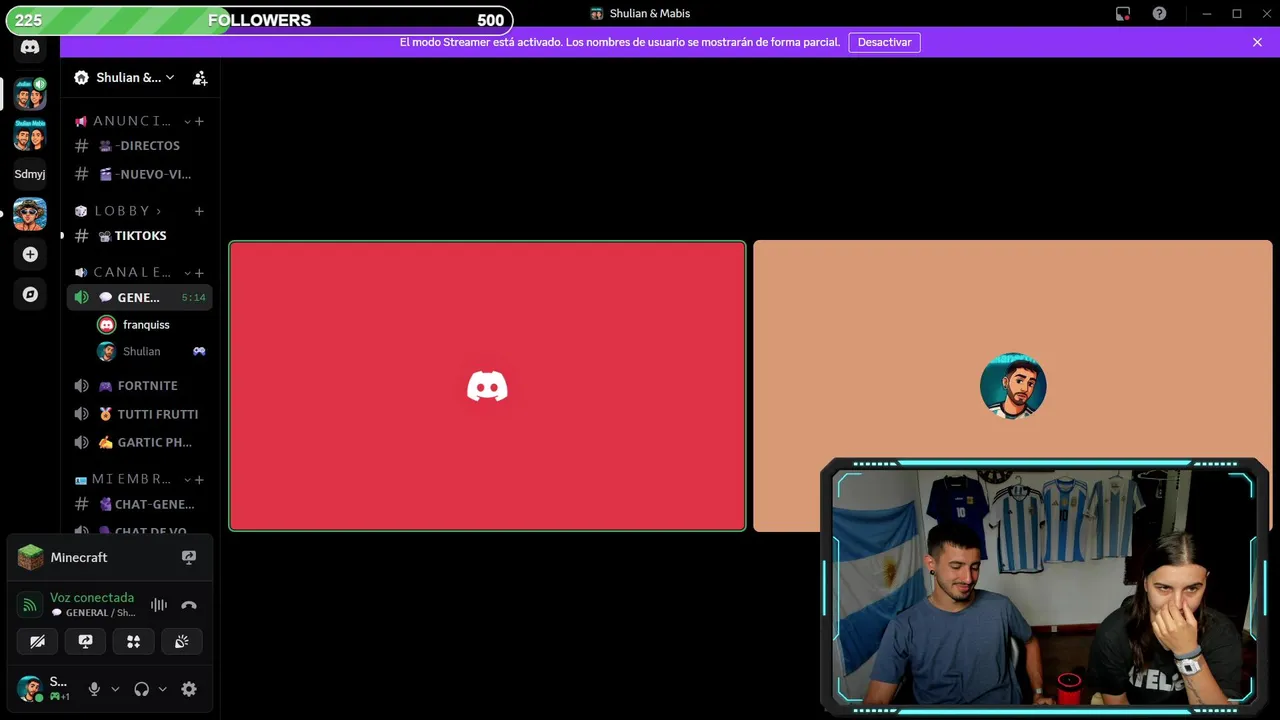This screenshot has width=1280, height=720.
Task: Create channel in LOBBY category
Action: tap(200, 211)
